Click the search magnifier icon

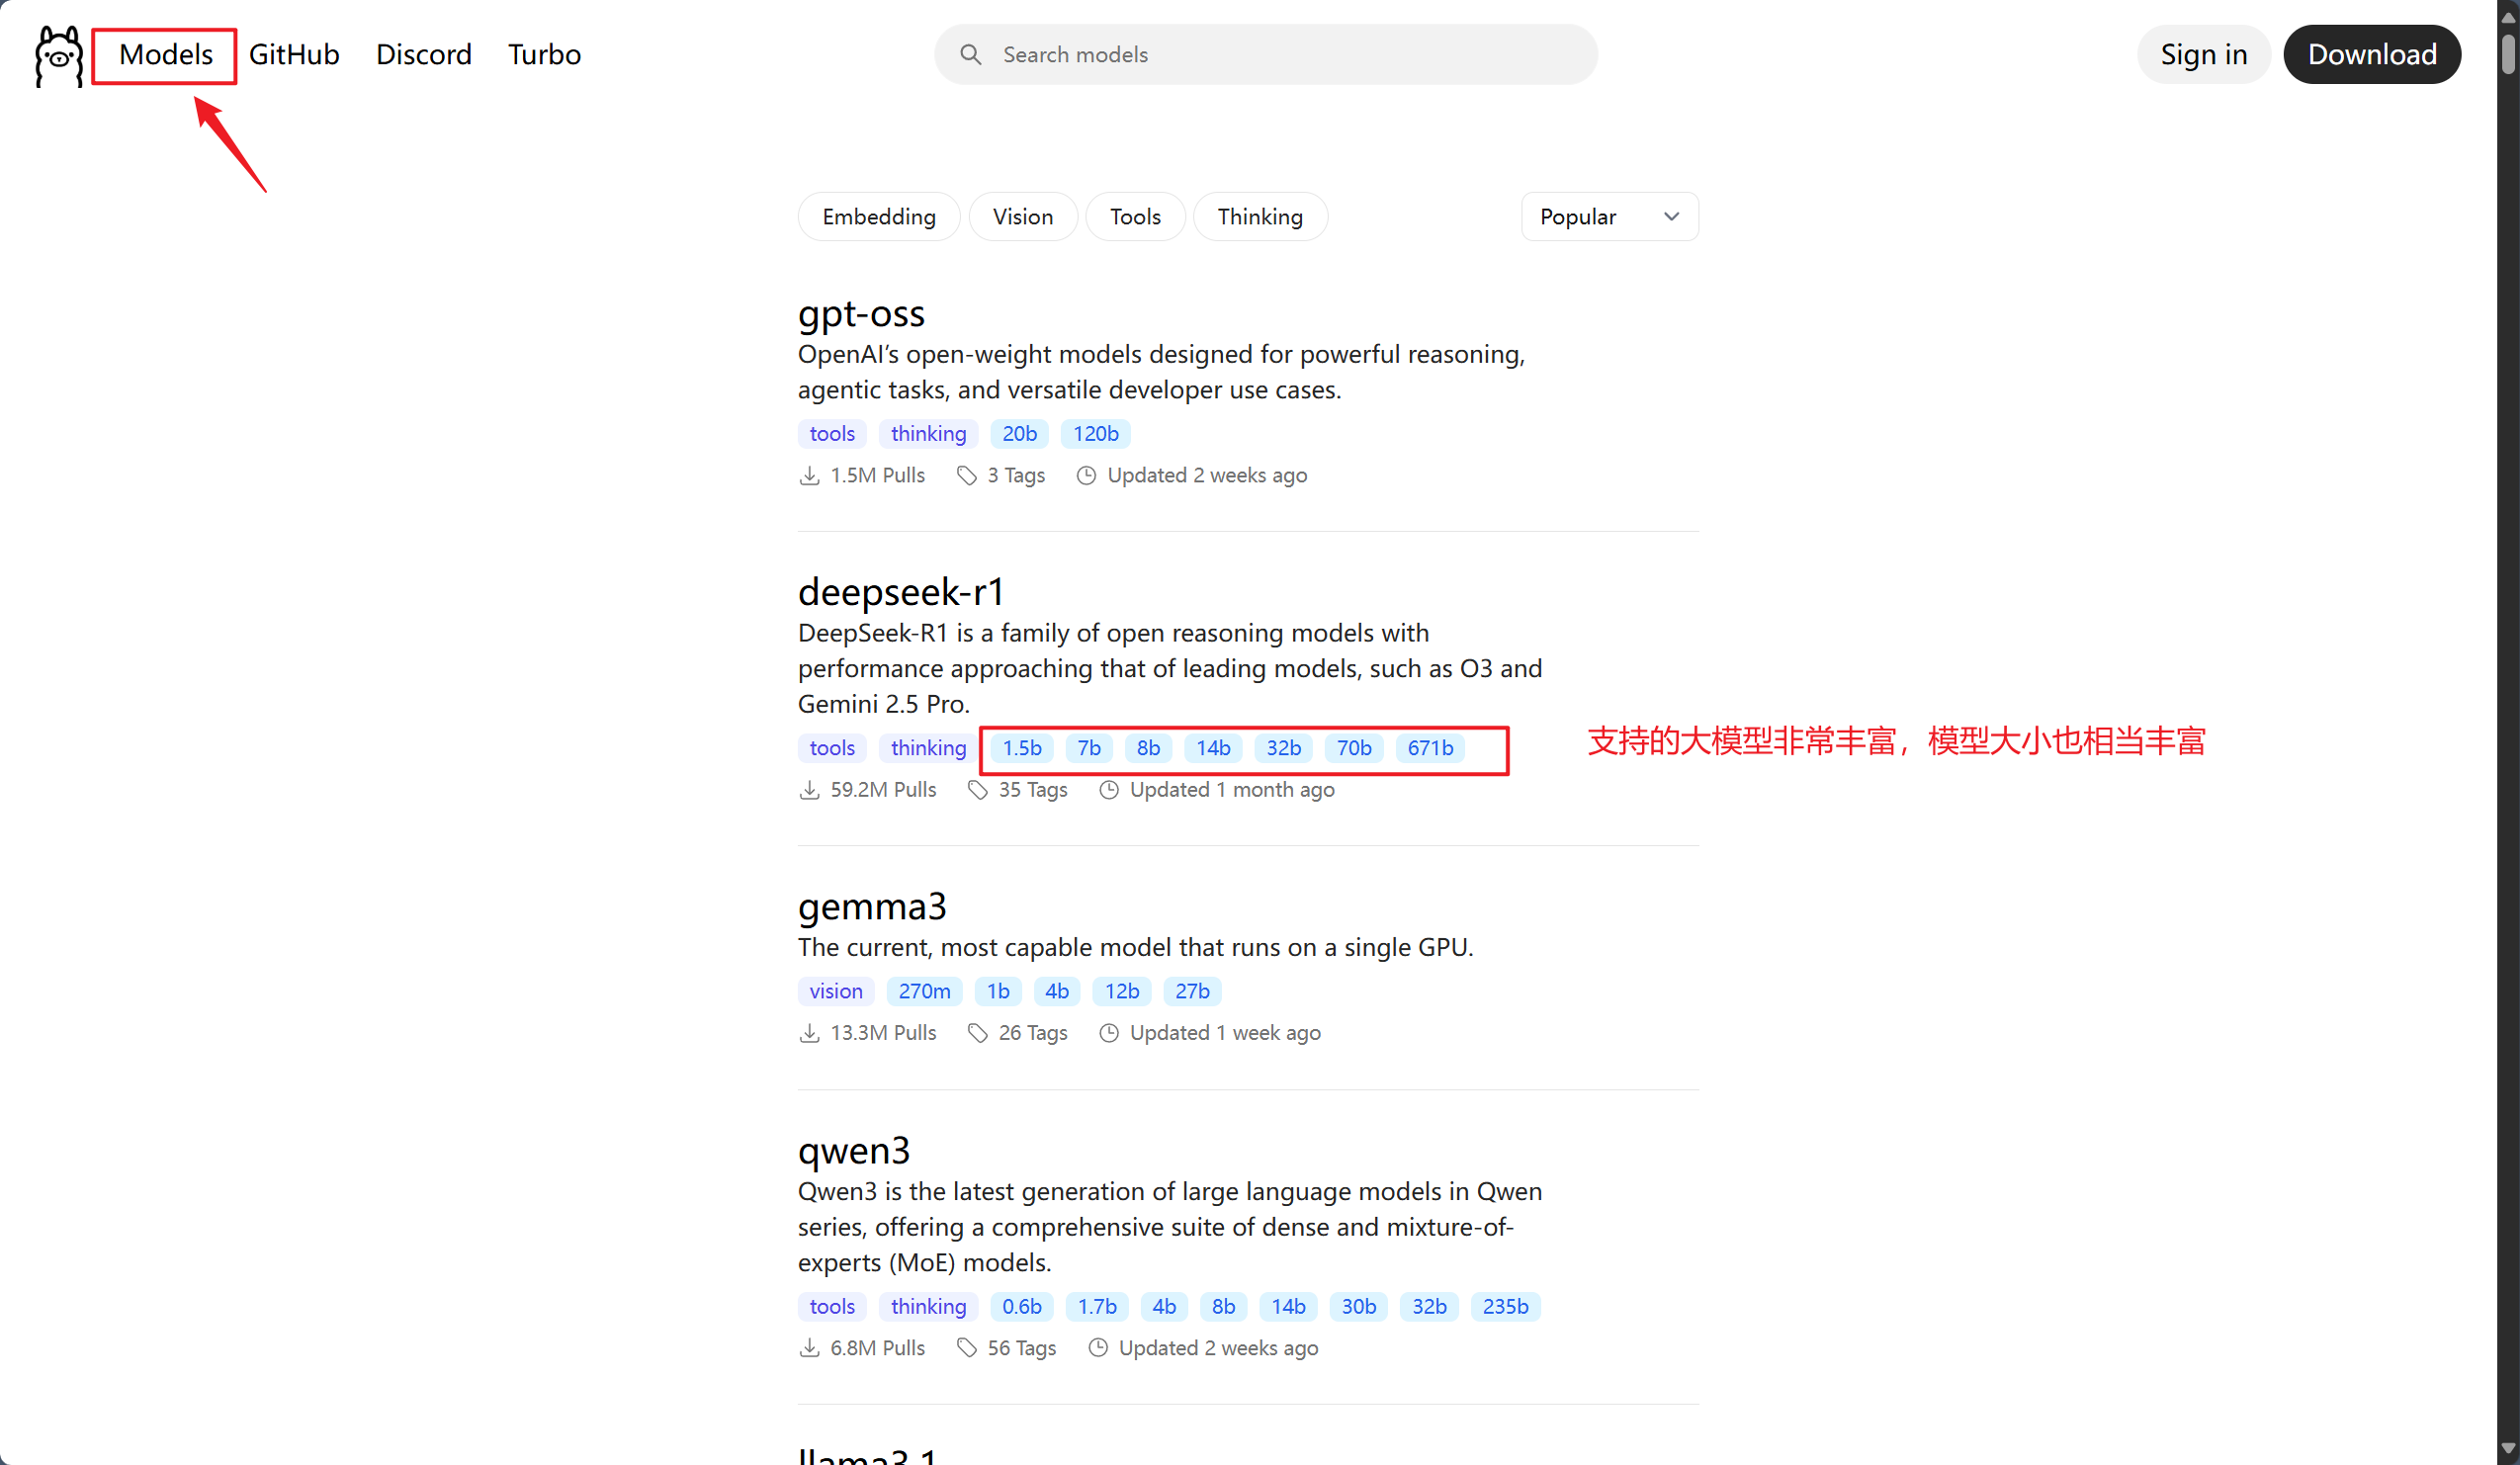click(x=969, y=55)
